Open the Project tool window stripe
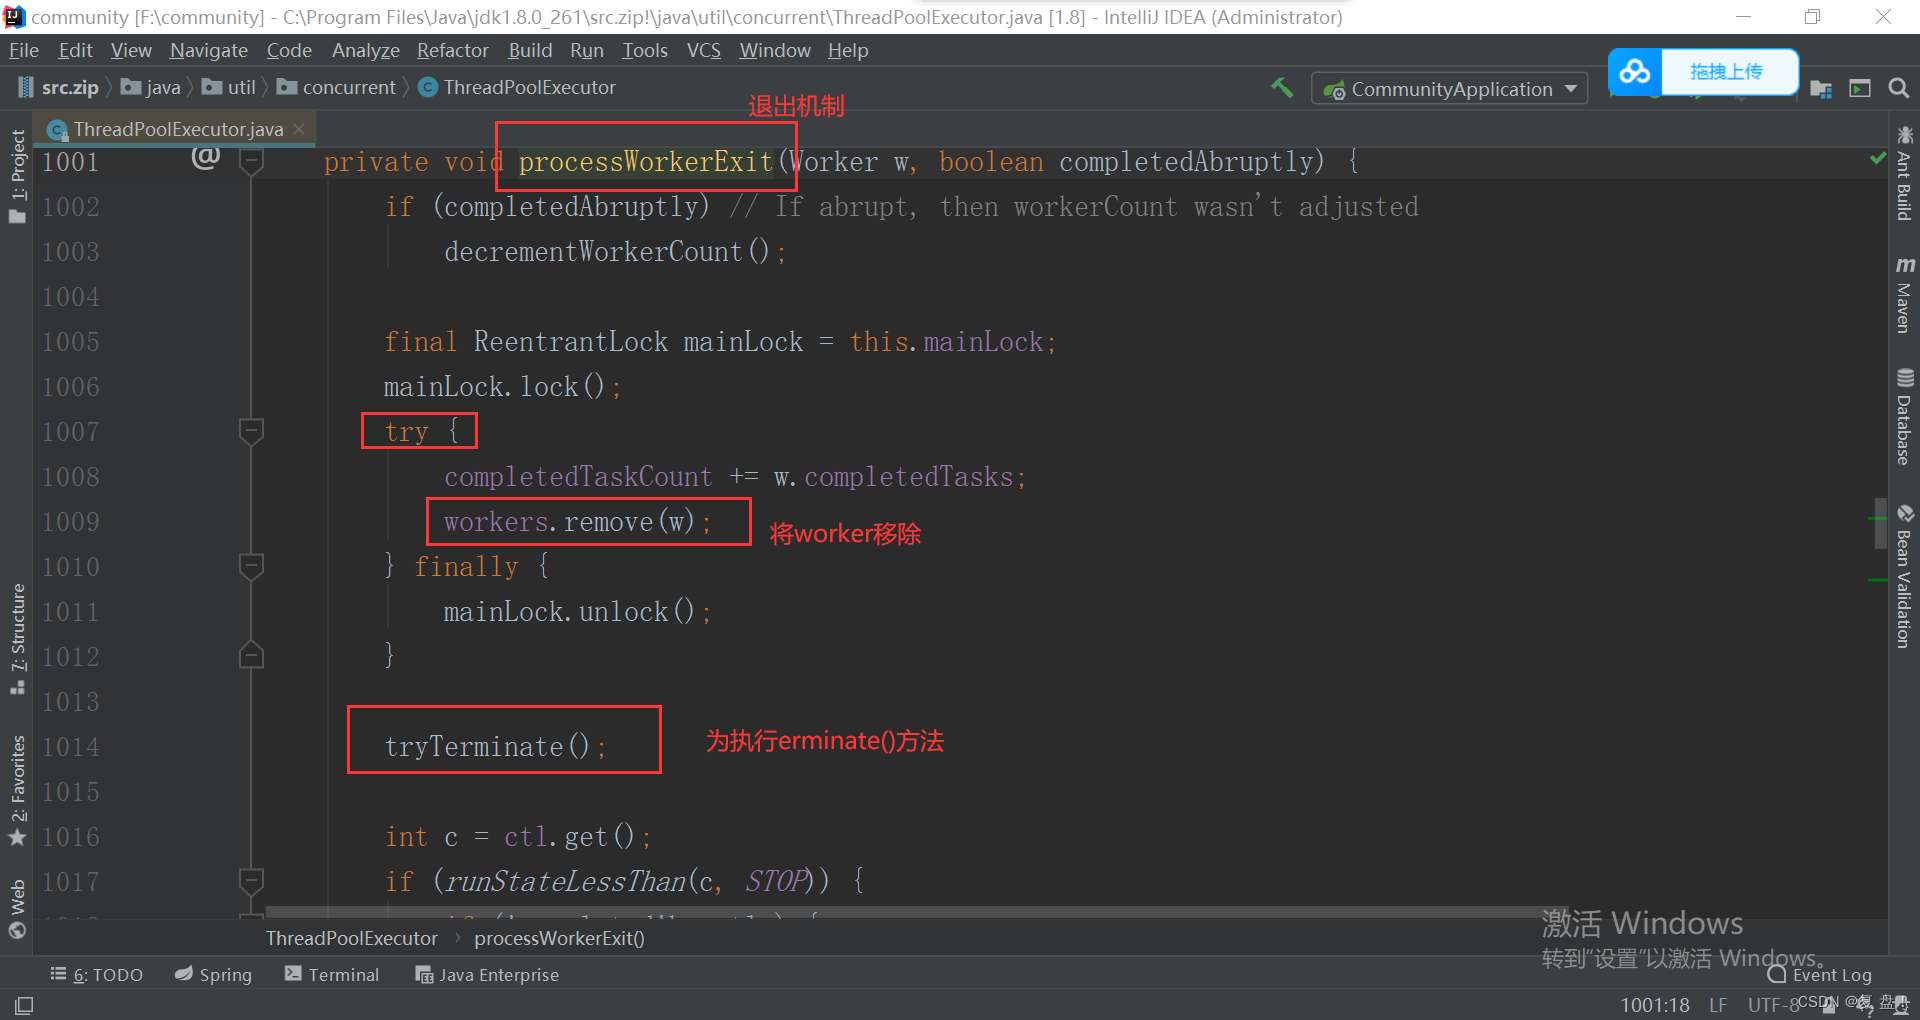 17,176
